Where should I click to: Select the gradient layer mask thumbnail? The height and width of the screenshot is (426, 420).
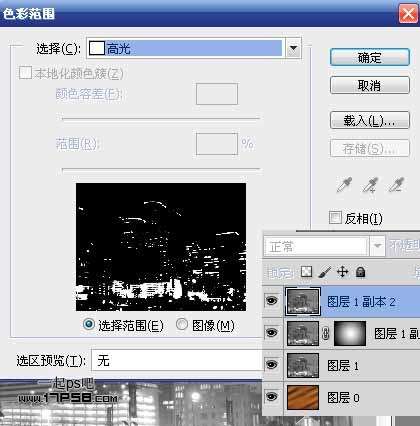[x=350, y=333]
